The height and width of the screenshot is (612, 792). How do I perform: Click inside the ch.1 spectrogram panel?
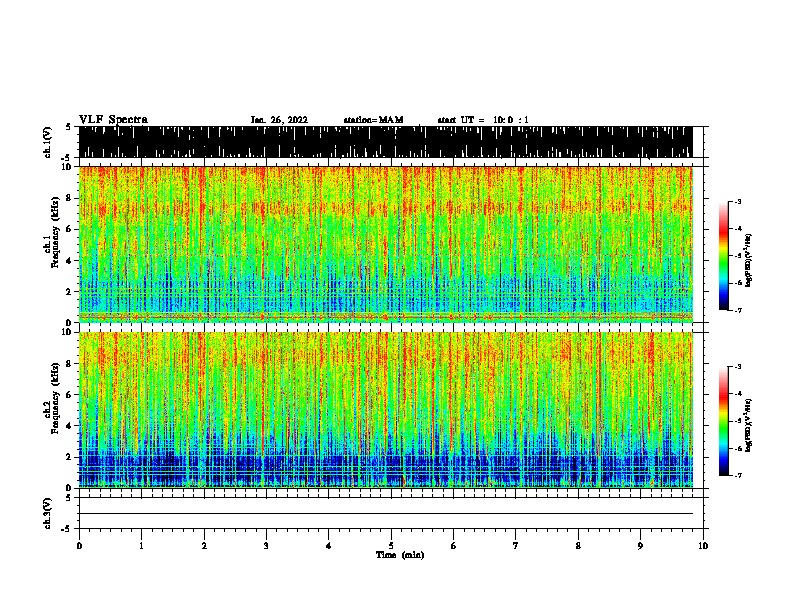click(x=385, y=244)
